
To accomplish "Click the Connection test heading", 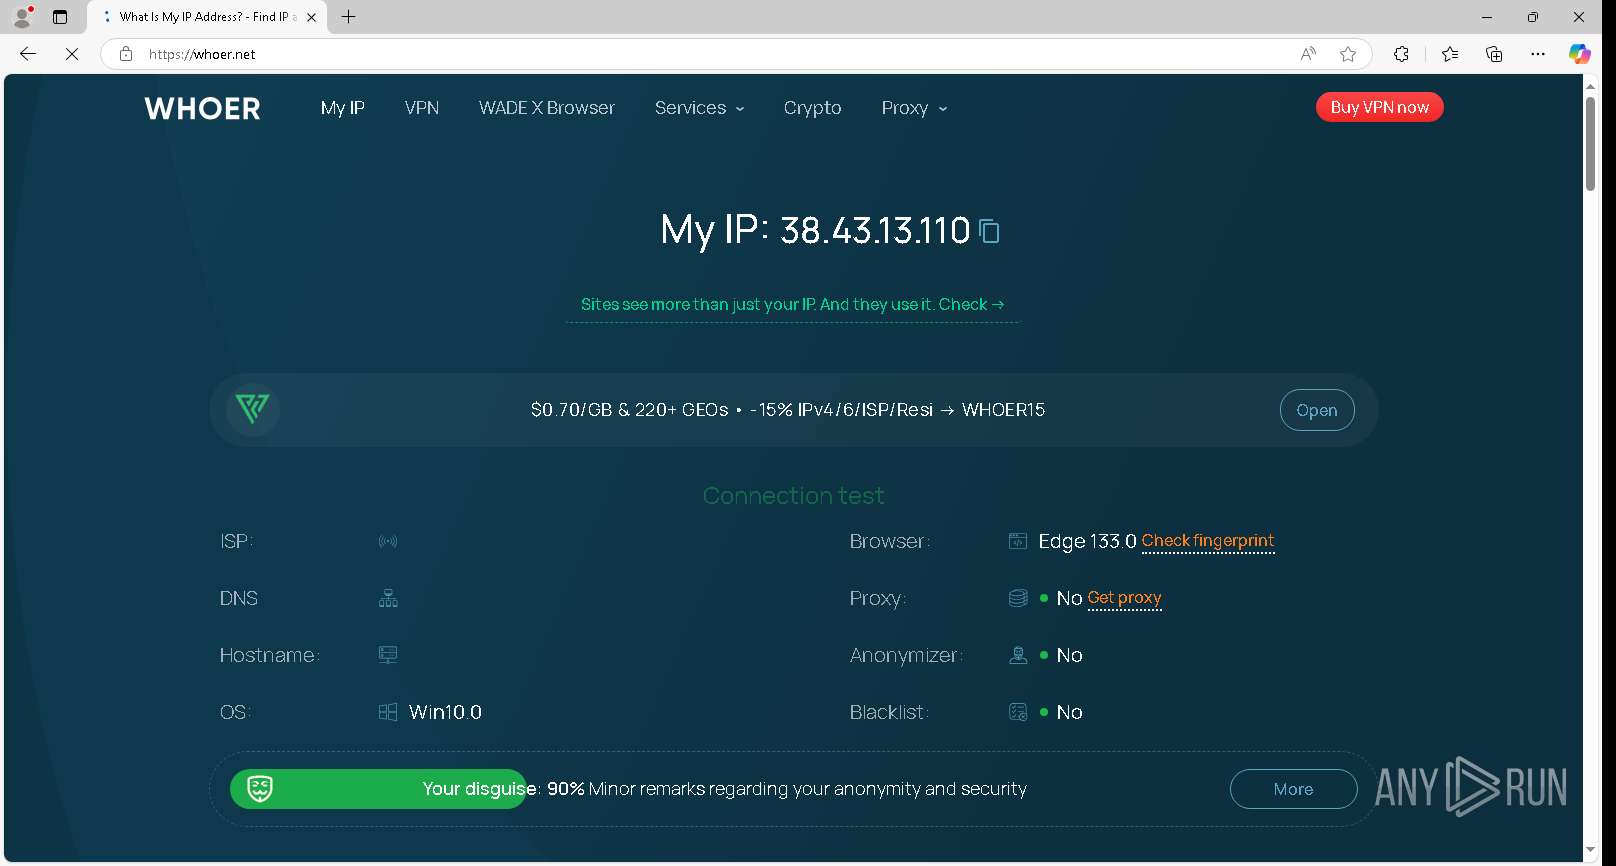I will (x=793, y=496).
